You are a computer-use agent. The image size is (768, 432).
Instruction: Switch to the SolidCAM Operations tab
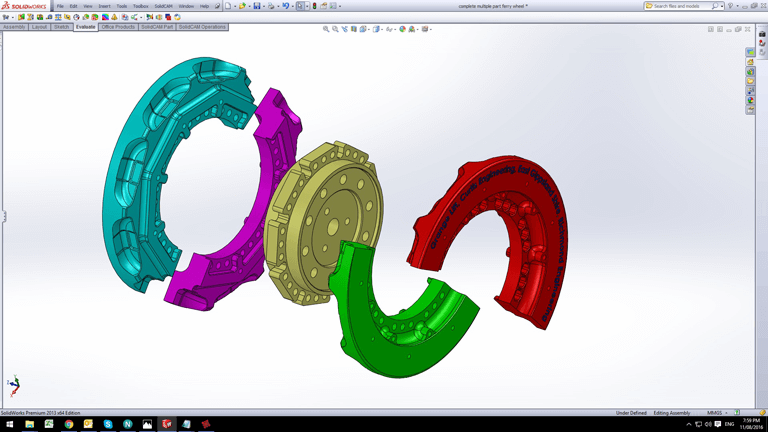202,27
